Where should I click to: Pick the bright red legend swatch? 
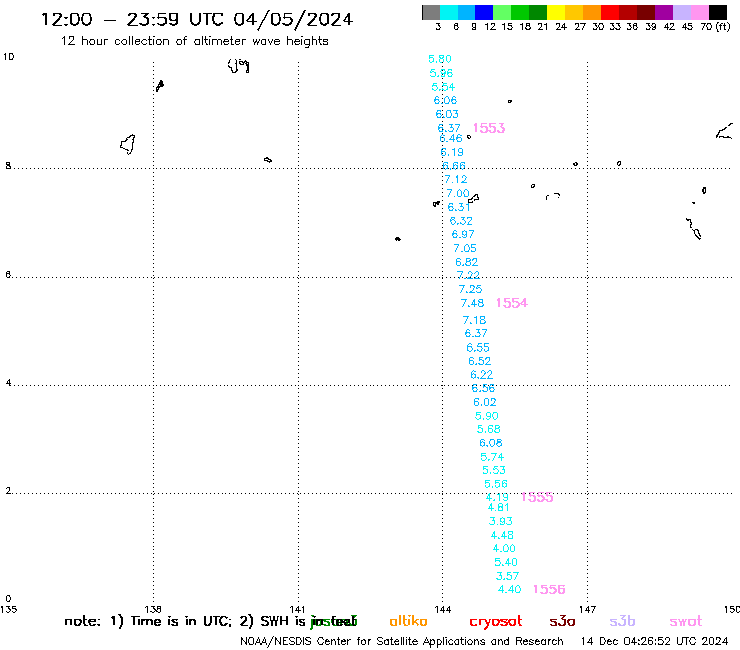click(x=610, y=12)
